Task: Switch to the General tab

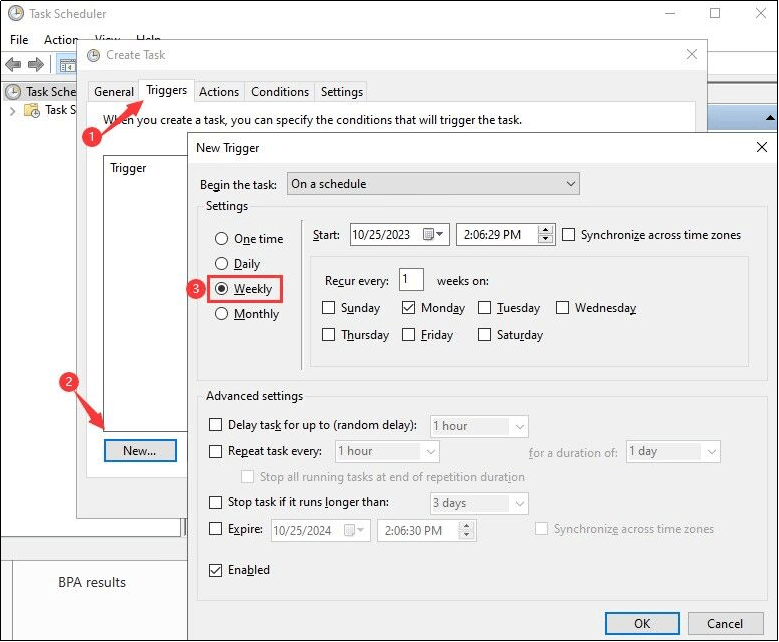Action: pos(114,92)
